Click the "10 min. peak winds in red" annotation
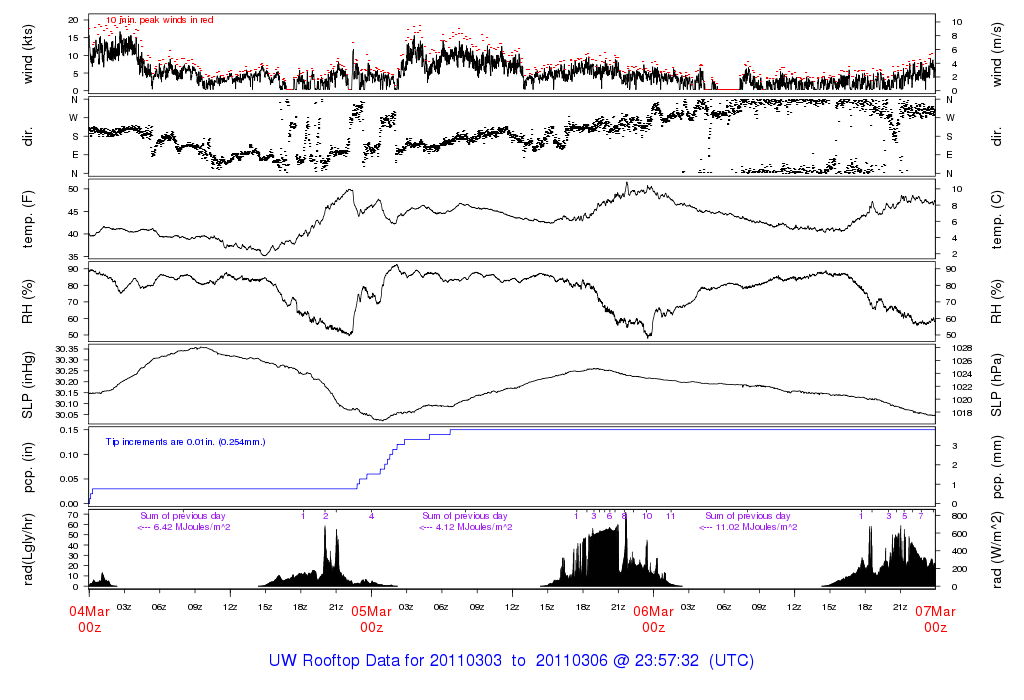This screenshot has width=1024, height=700. coord(159,20)
